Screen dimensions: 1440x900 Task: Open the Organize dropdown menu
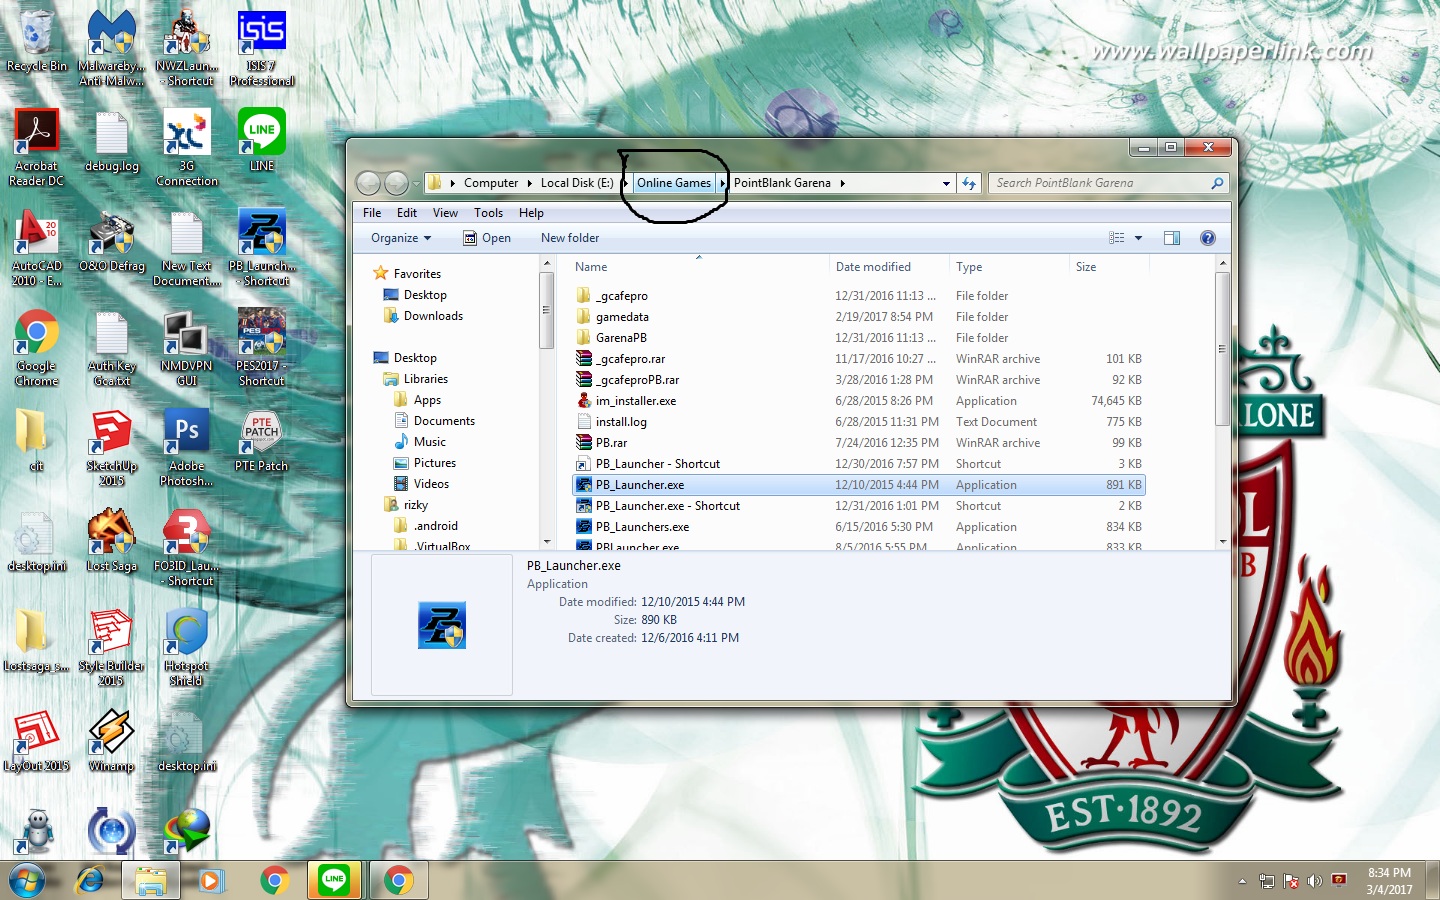coord(401,238)
